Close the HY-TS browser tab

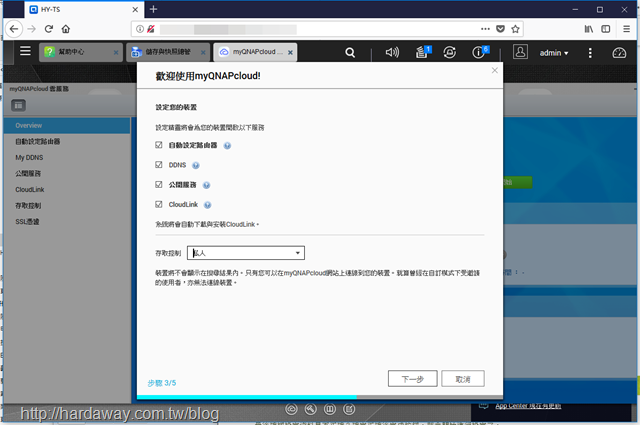tap(135, 9)
